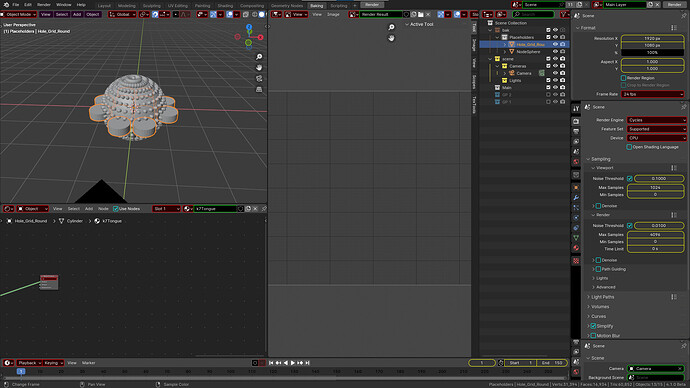The height and width of the screenshot is (388, 690).
Task: Open the Frame Rate dropdown 24 fps
Action: point(653,94)
